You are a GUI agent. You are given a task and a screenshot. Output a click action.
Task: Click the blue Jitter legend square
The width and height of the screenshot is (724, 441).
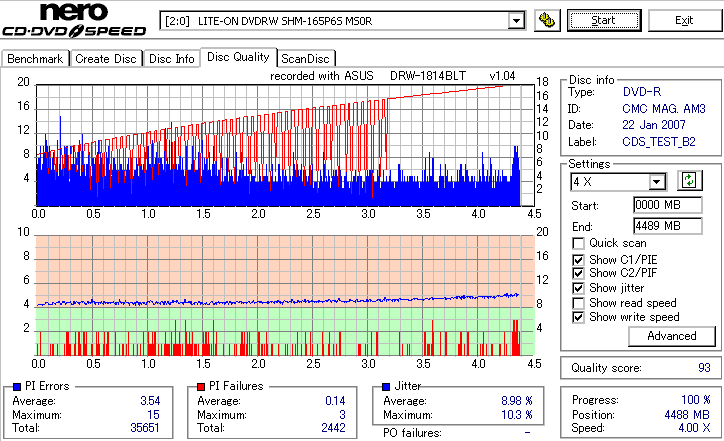point(386,387)
